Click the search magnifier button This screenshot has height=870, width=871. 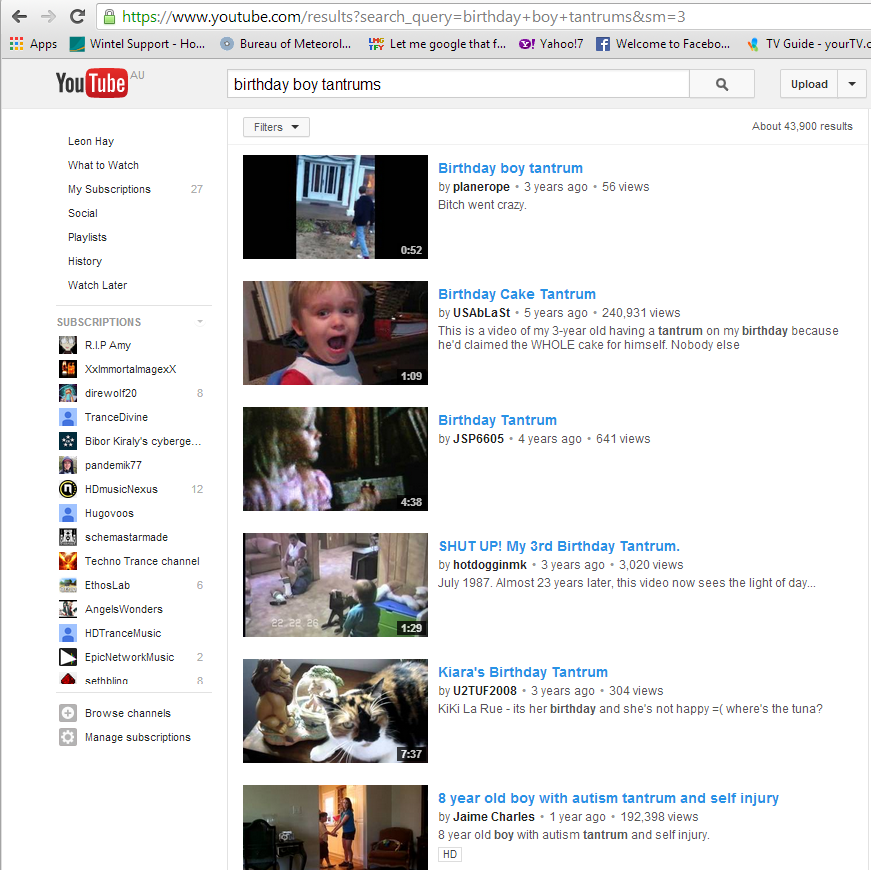coord(722,85)
